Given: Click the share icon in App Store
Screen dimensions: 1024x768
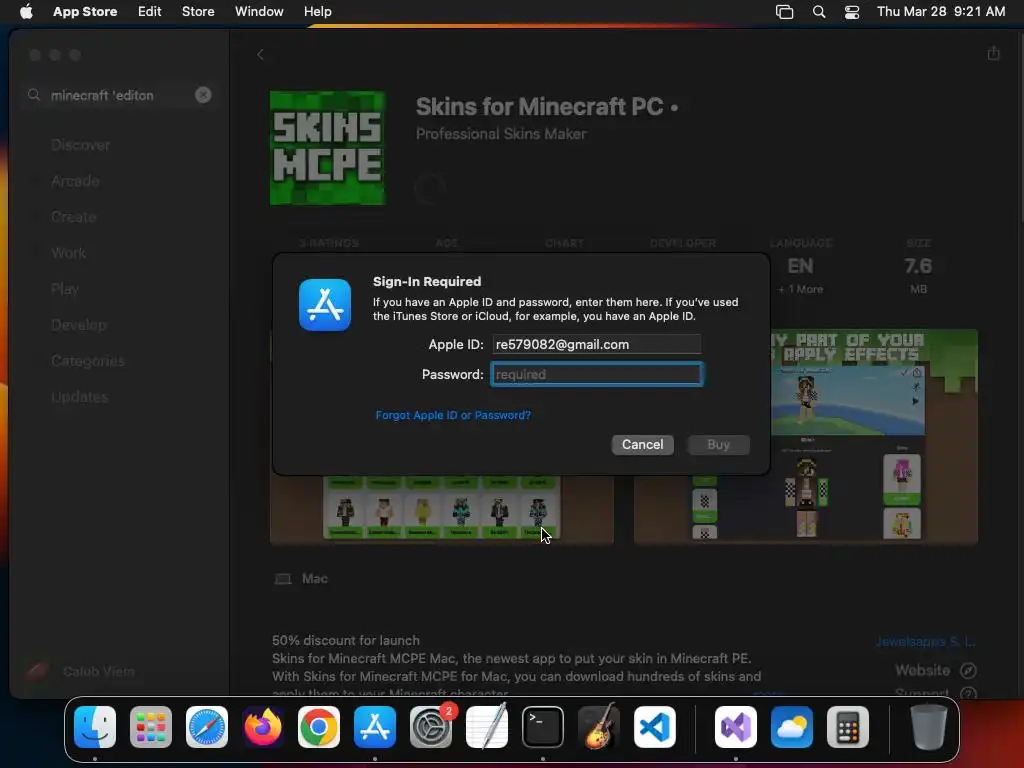Looking at the screenshot, I should point(993,54).
